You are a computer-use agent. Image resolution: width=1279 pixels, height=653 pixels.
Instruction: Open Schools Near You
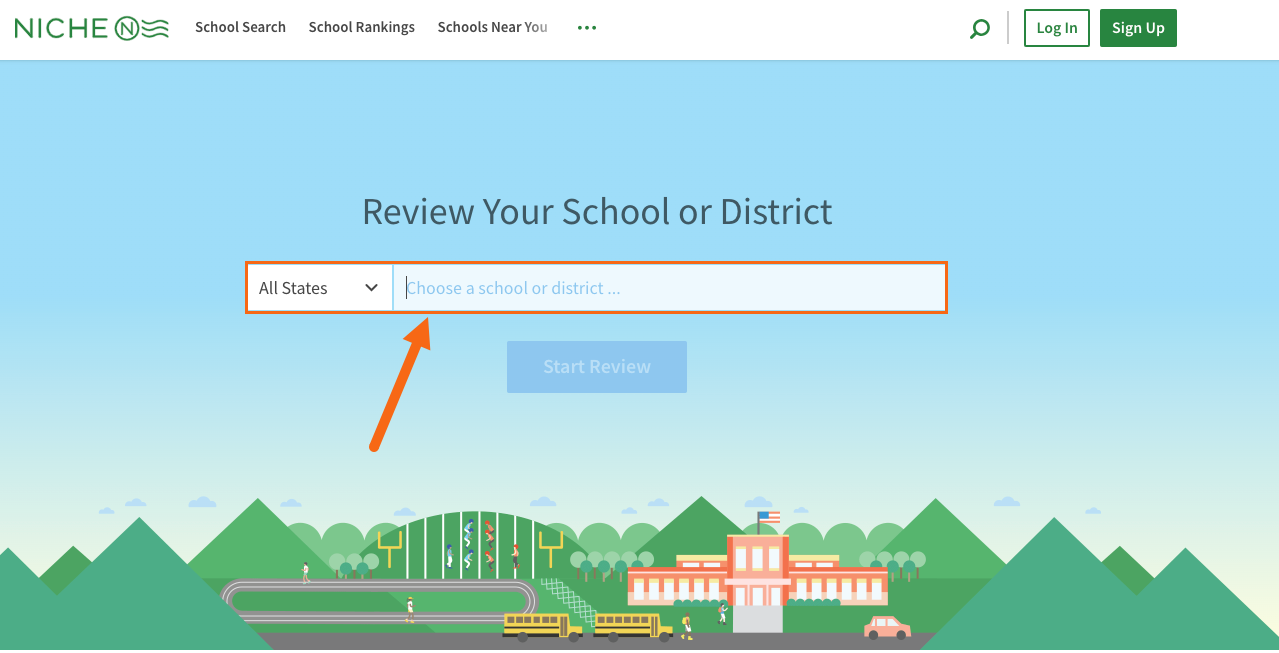tap(493, 27)
